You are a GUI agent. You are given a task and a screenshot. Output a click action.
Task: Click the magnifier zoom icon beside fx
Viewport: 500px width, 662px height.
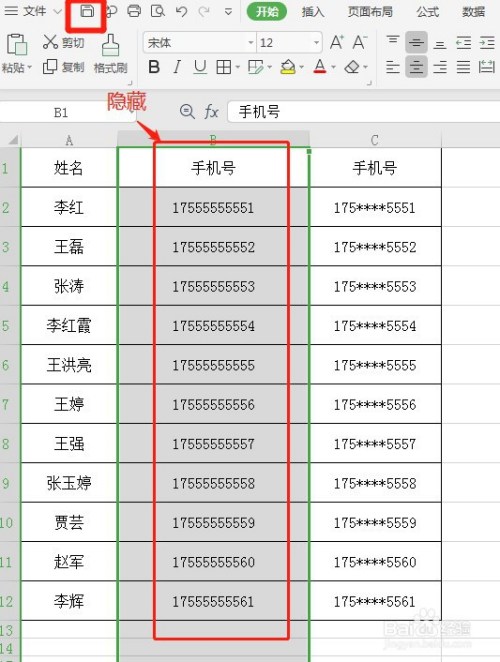tap(187, 112)
